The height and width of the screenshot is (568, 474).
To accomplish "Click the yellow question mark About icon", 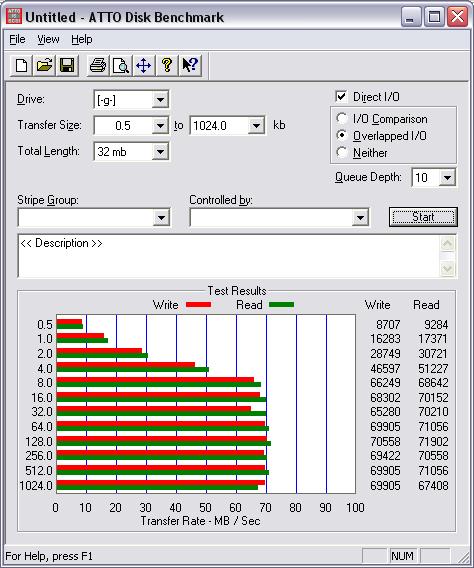I will point(167,66).
